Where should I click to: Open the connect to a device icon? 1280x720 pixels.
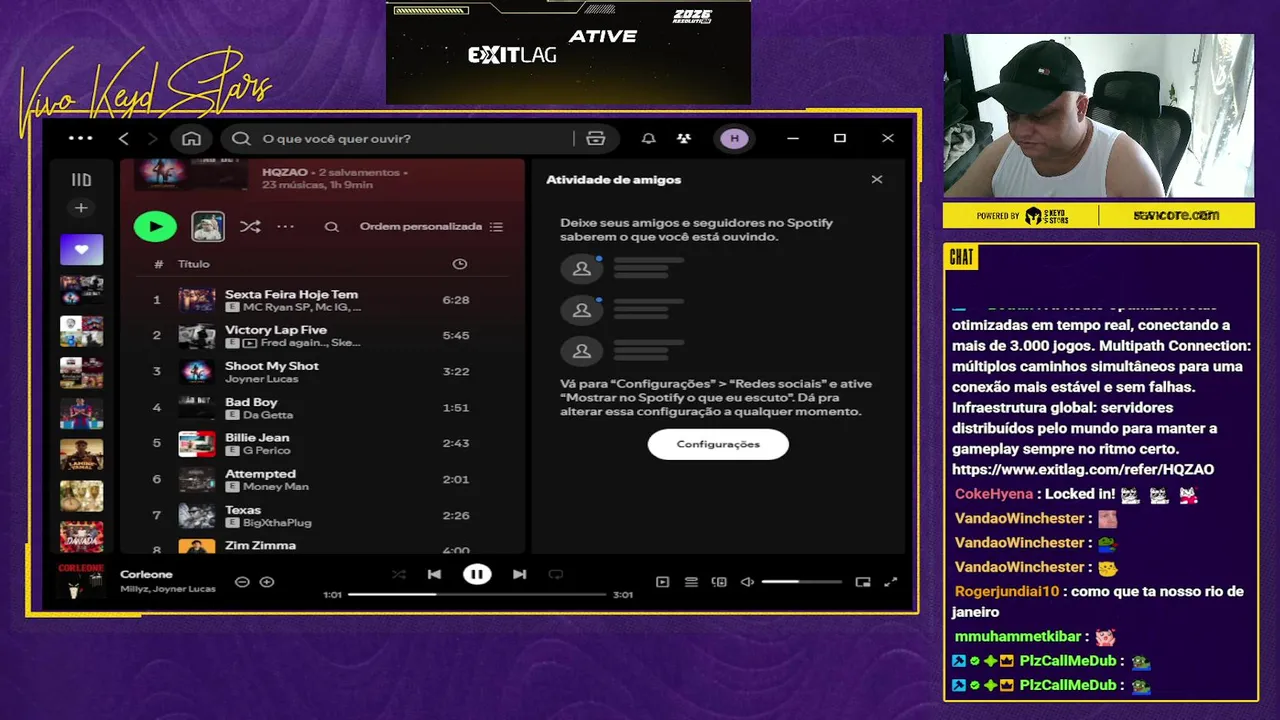pyautogui.click(x=719, y=582)
